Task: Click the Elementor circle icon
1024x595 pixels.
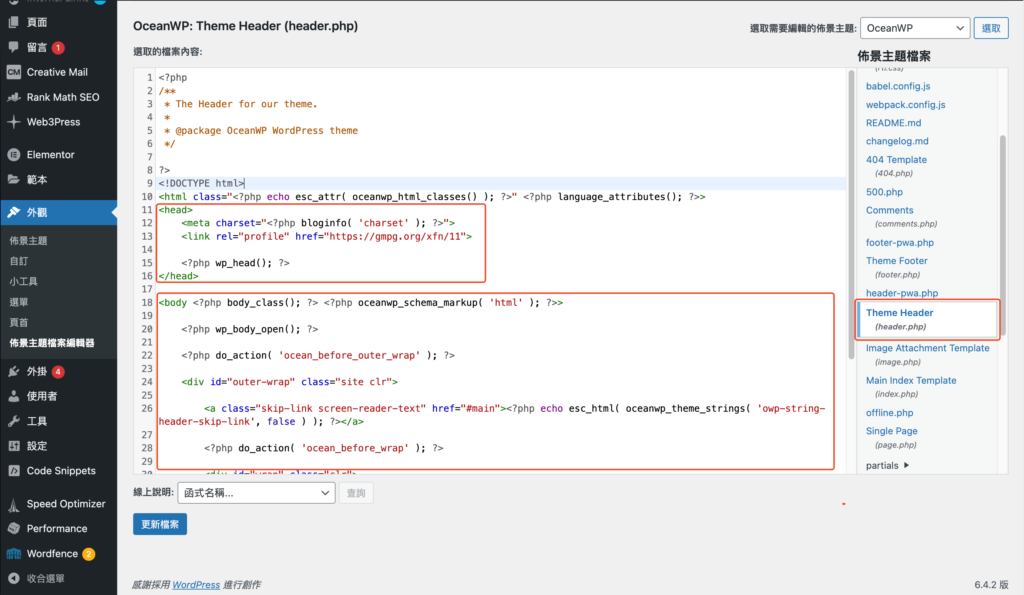Action: click(x=13, y=155)
